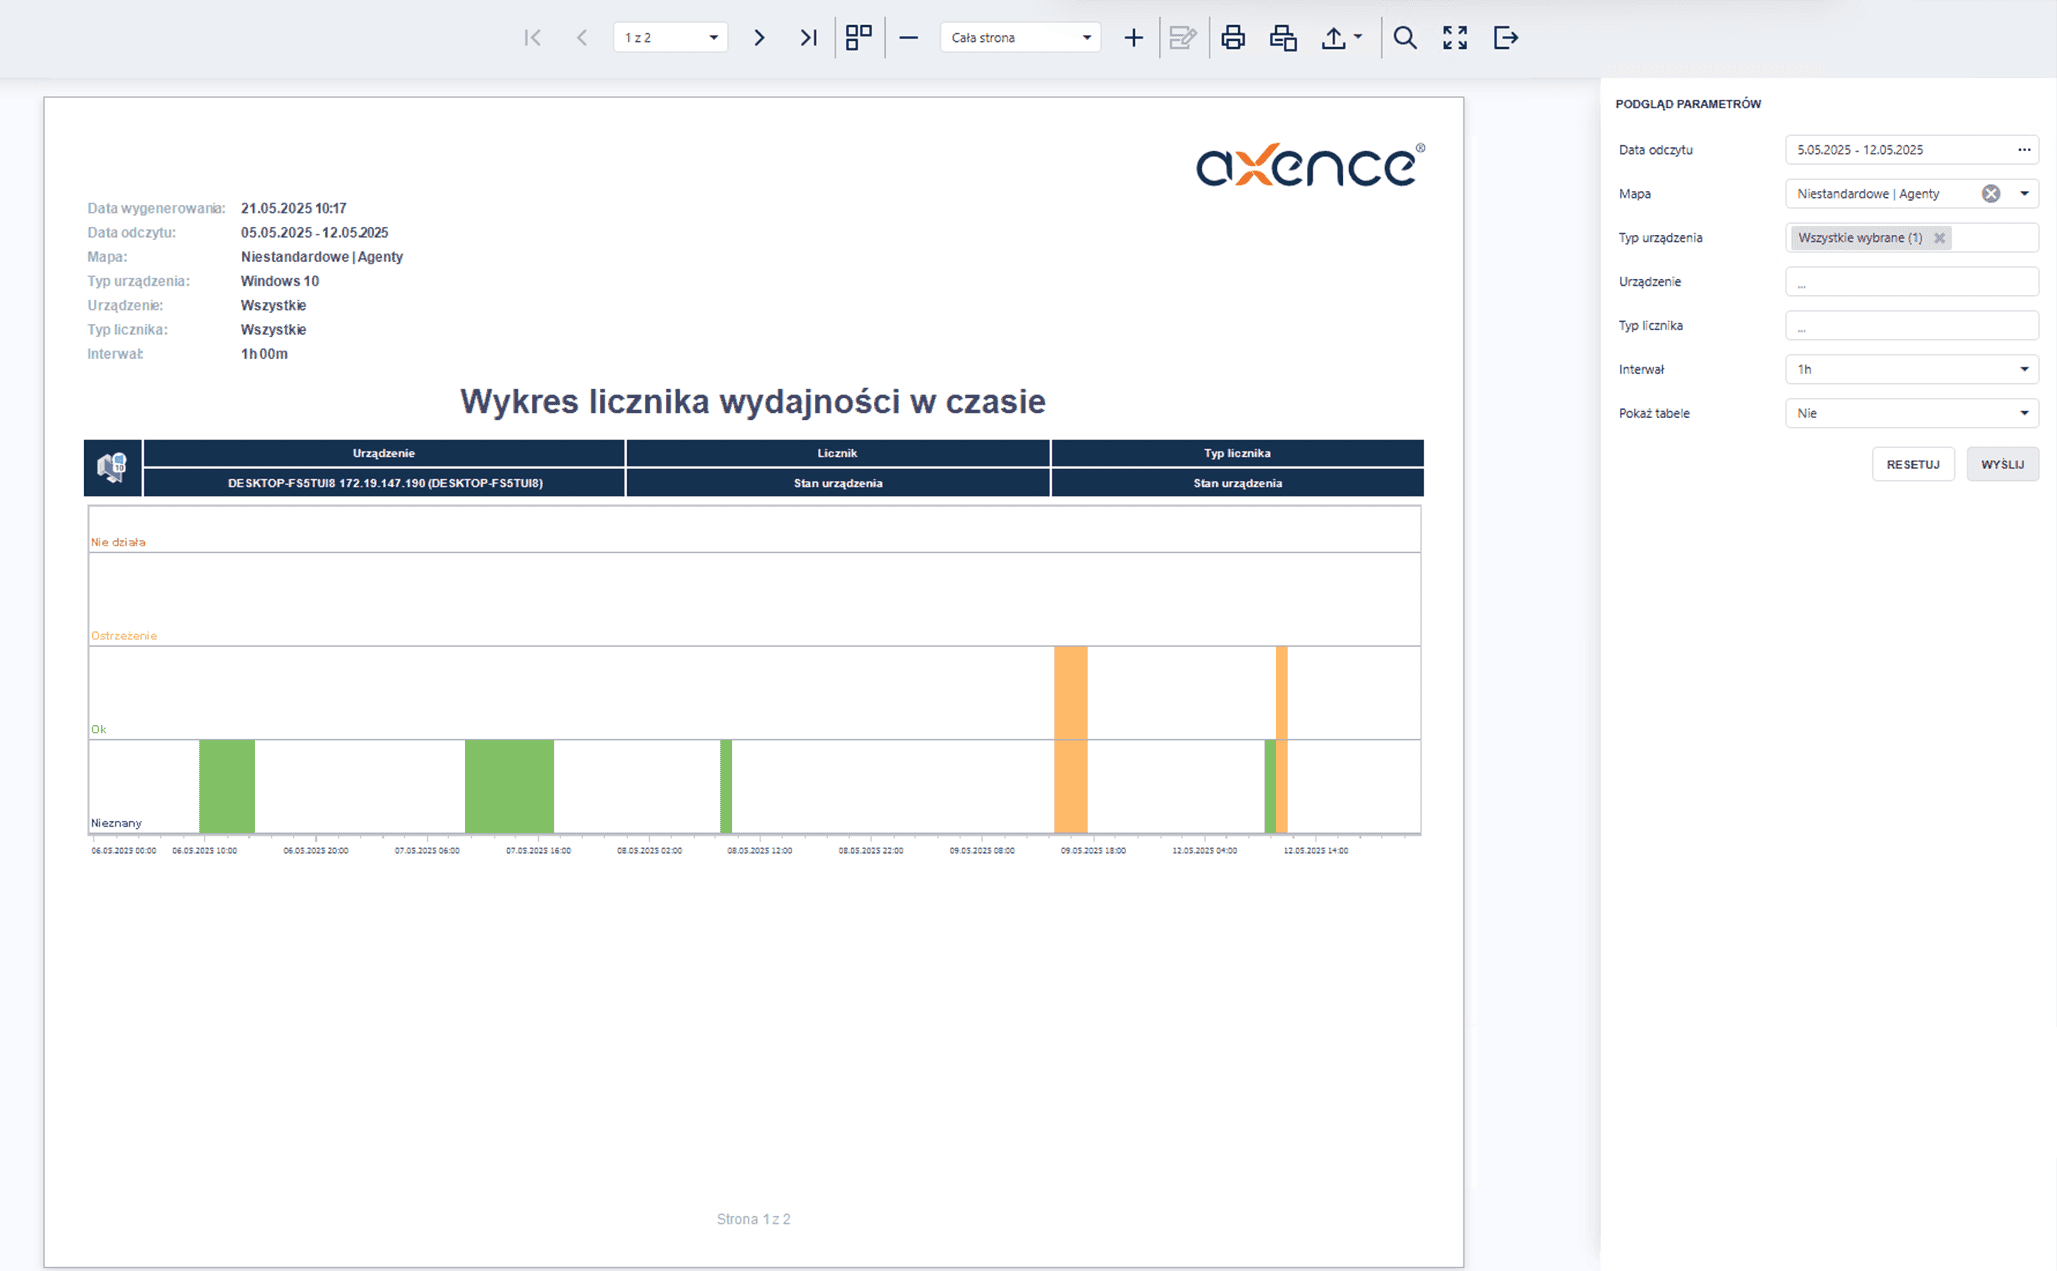Go to the next report page
Image resolution: width=2057 pixels, height=1271 pixels.
pyautogui.click(x=759, y=38)
